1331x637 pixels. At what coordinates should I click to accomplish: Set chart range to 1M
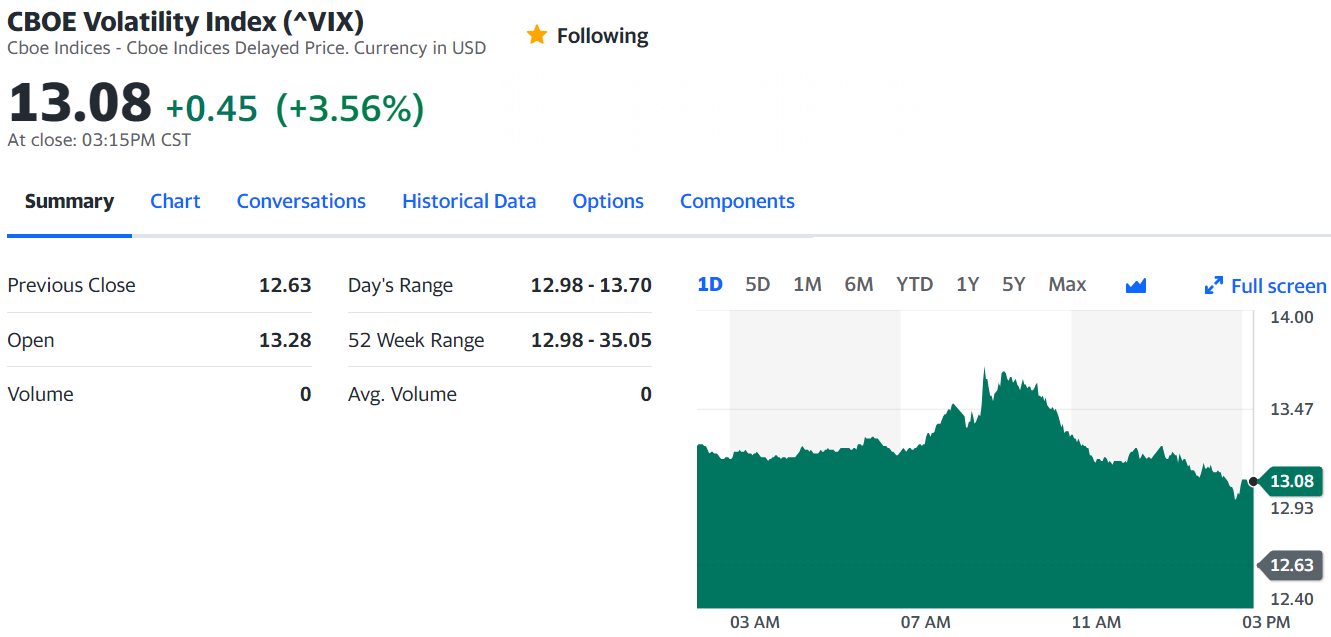point(807,284)
